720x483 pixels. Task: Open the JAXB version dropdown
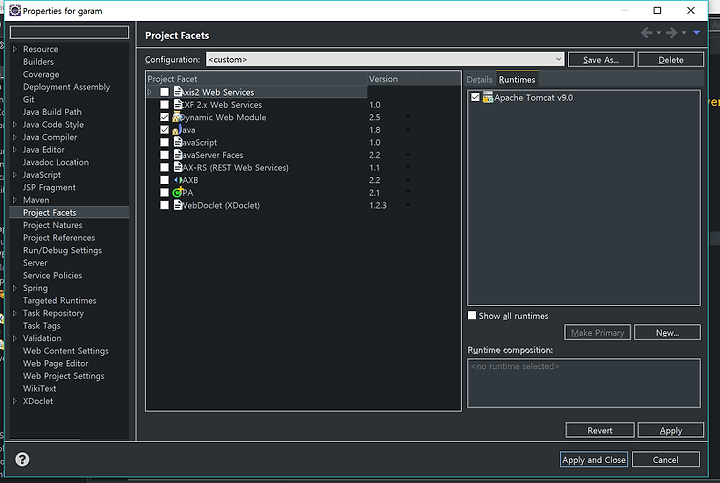click(x=408, y=180)
